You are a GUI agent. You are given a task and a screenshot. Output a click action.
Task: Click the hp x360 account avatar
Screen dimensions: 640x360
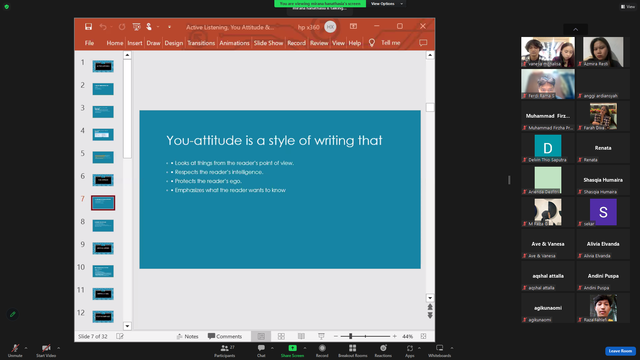click(x=330, y=27)
